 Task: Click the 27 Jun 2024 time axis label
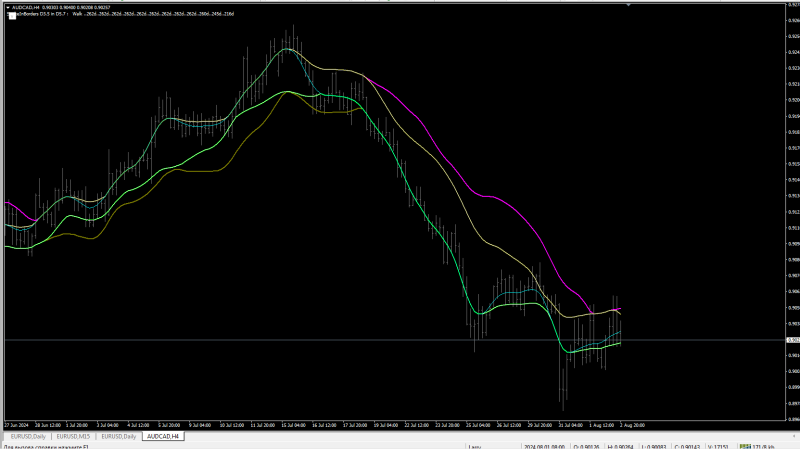coord(16,425)
